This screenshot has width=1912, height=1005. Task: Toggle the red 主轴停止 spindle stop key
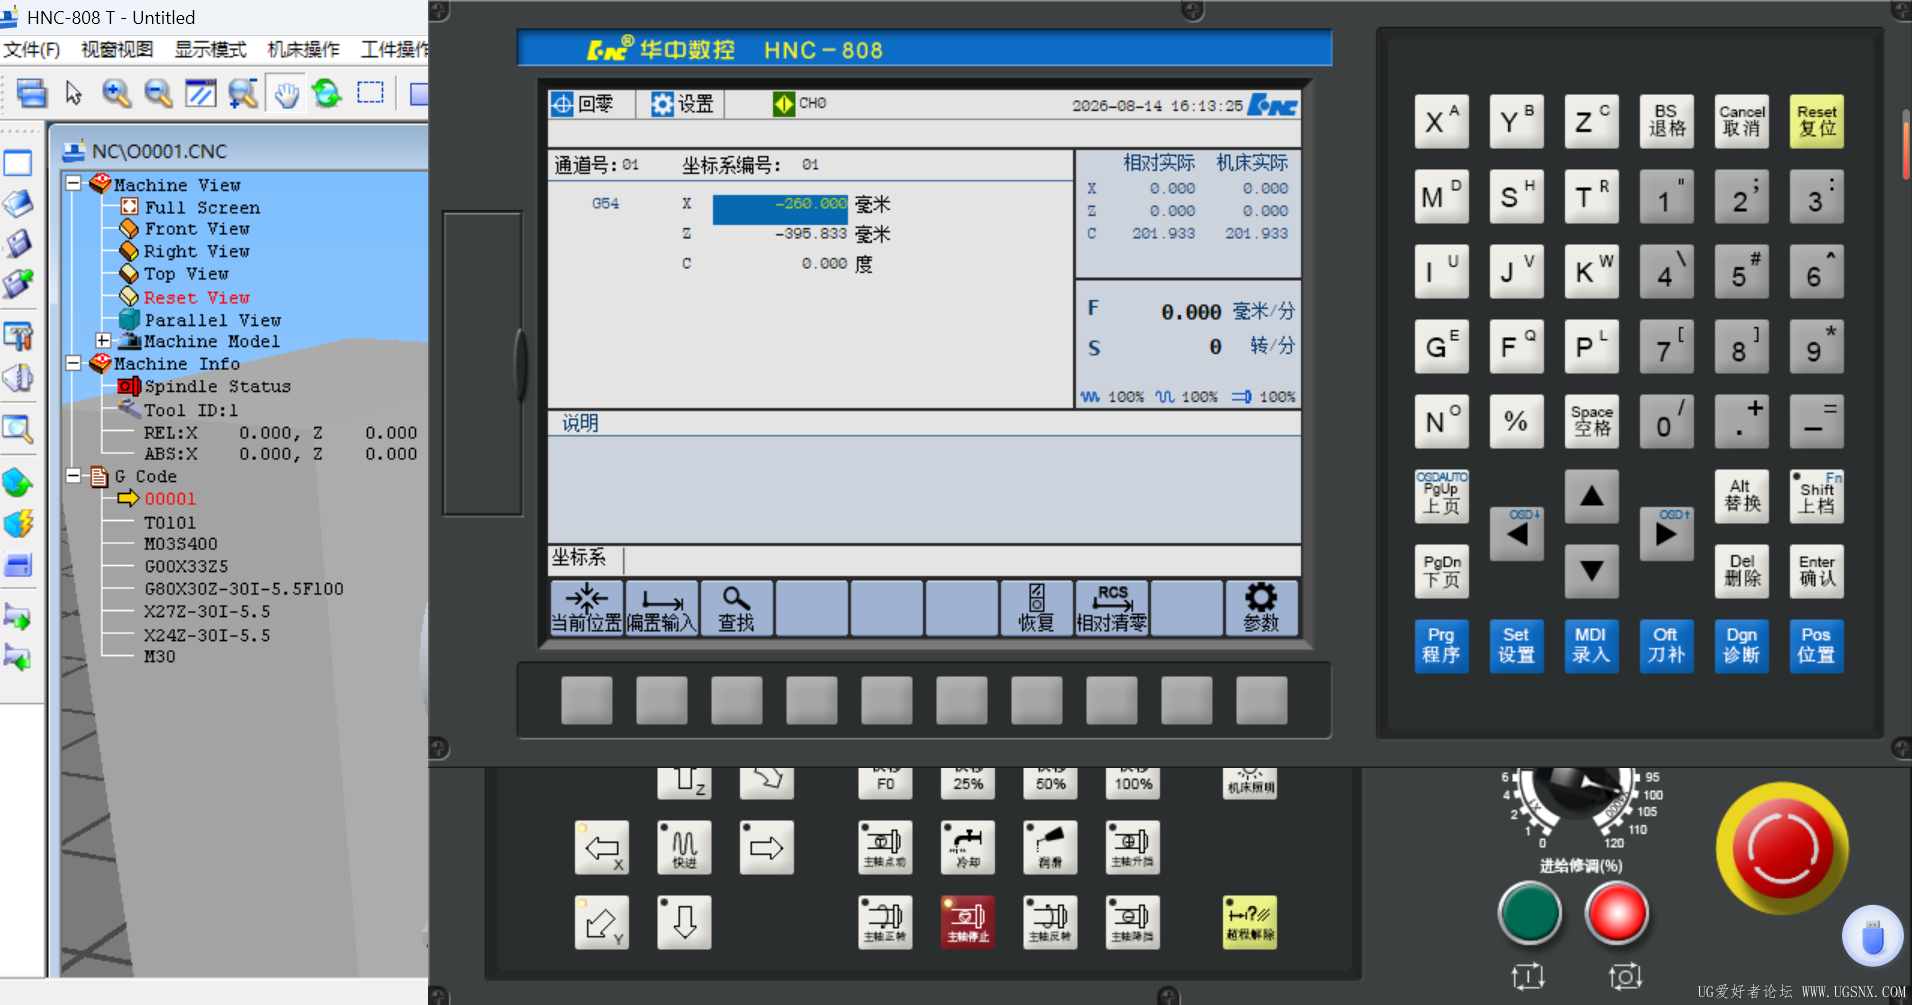point(968,922)
